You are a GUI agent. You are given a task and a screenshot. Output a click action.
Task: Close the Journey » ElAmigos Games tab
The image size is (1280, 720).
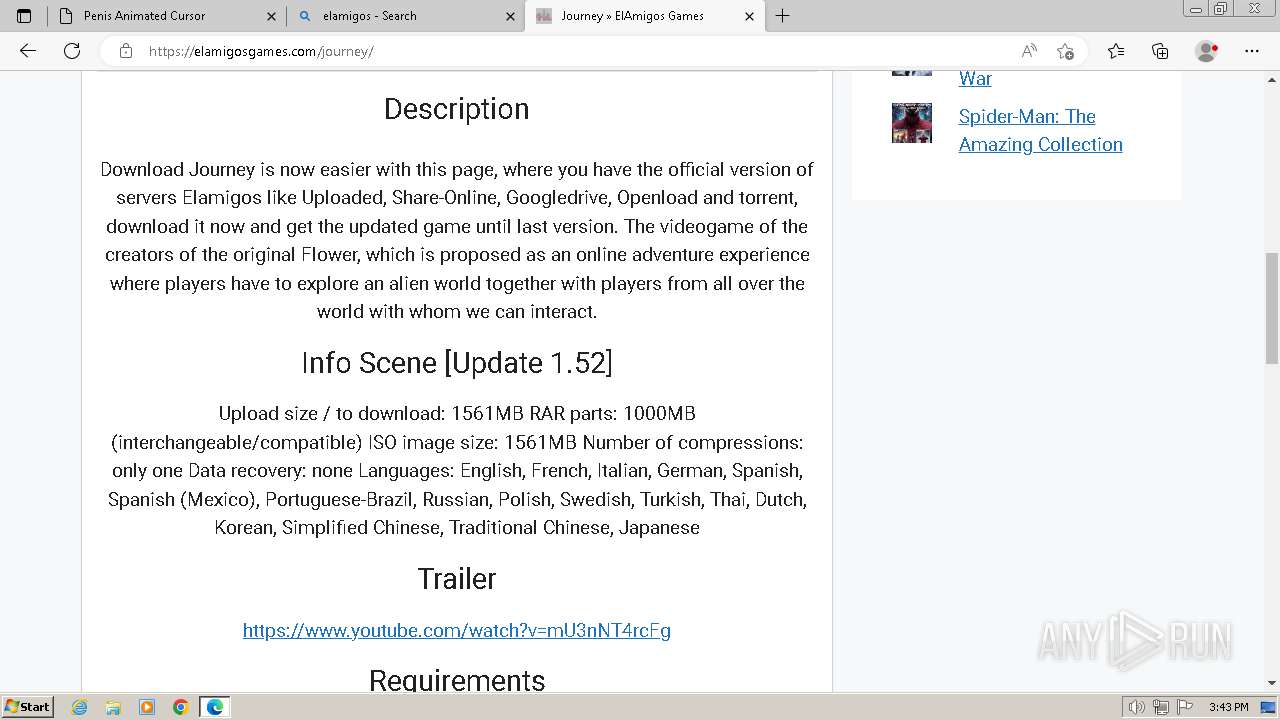(x=750, y=16)
